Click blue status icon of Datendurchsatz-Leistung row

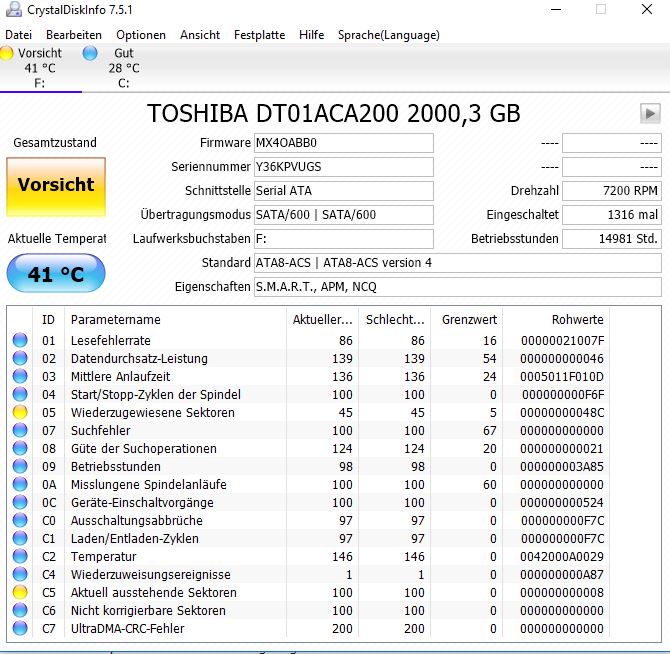[x=20, y=358]
